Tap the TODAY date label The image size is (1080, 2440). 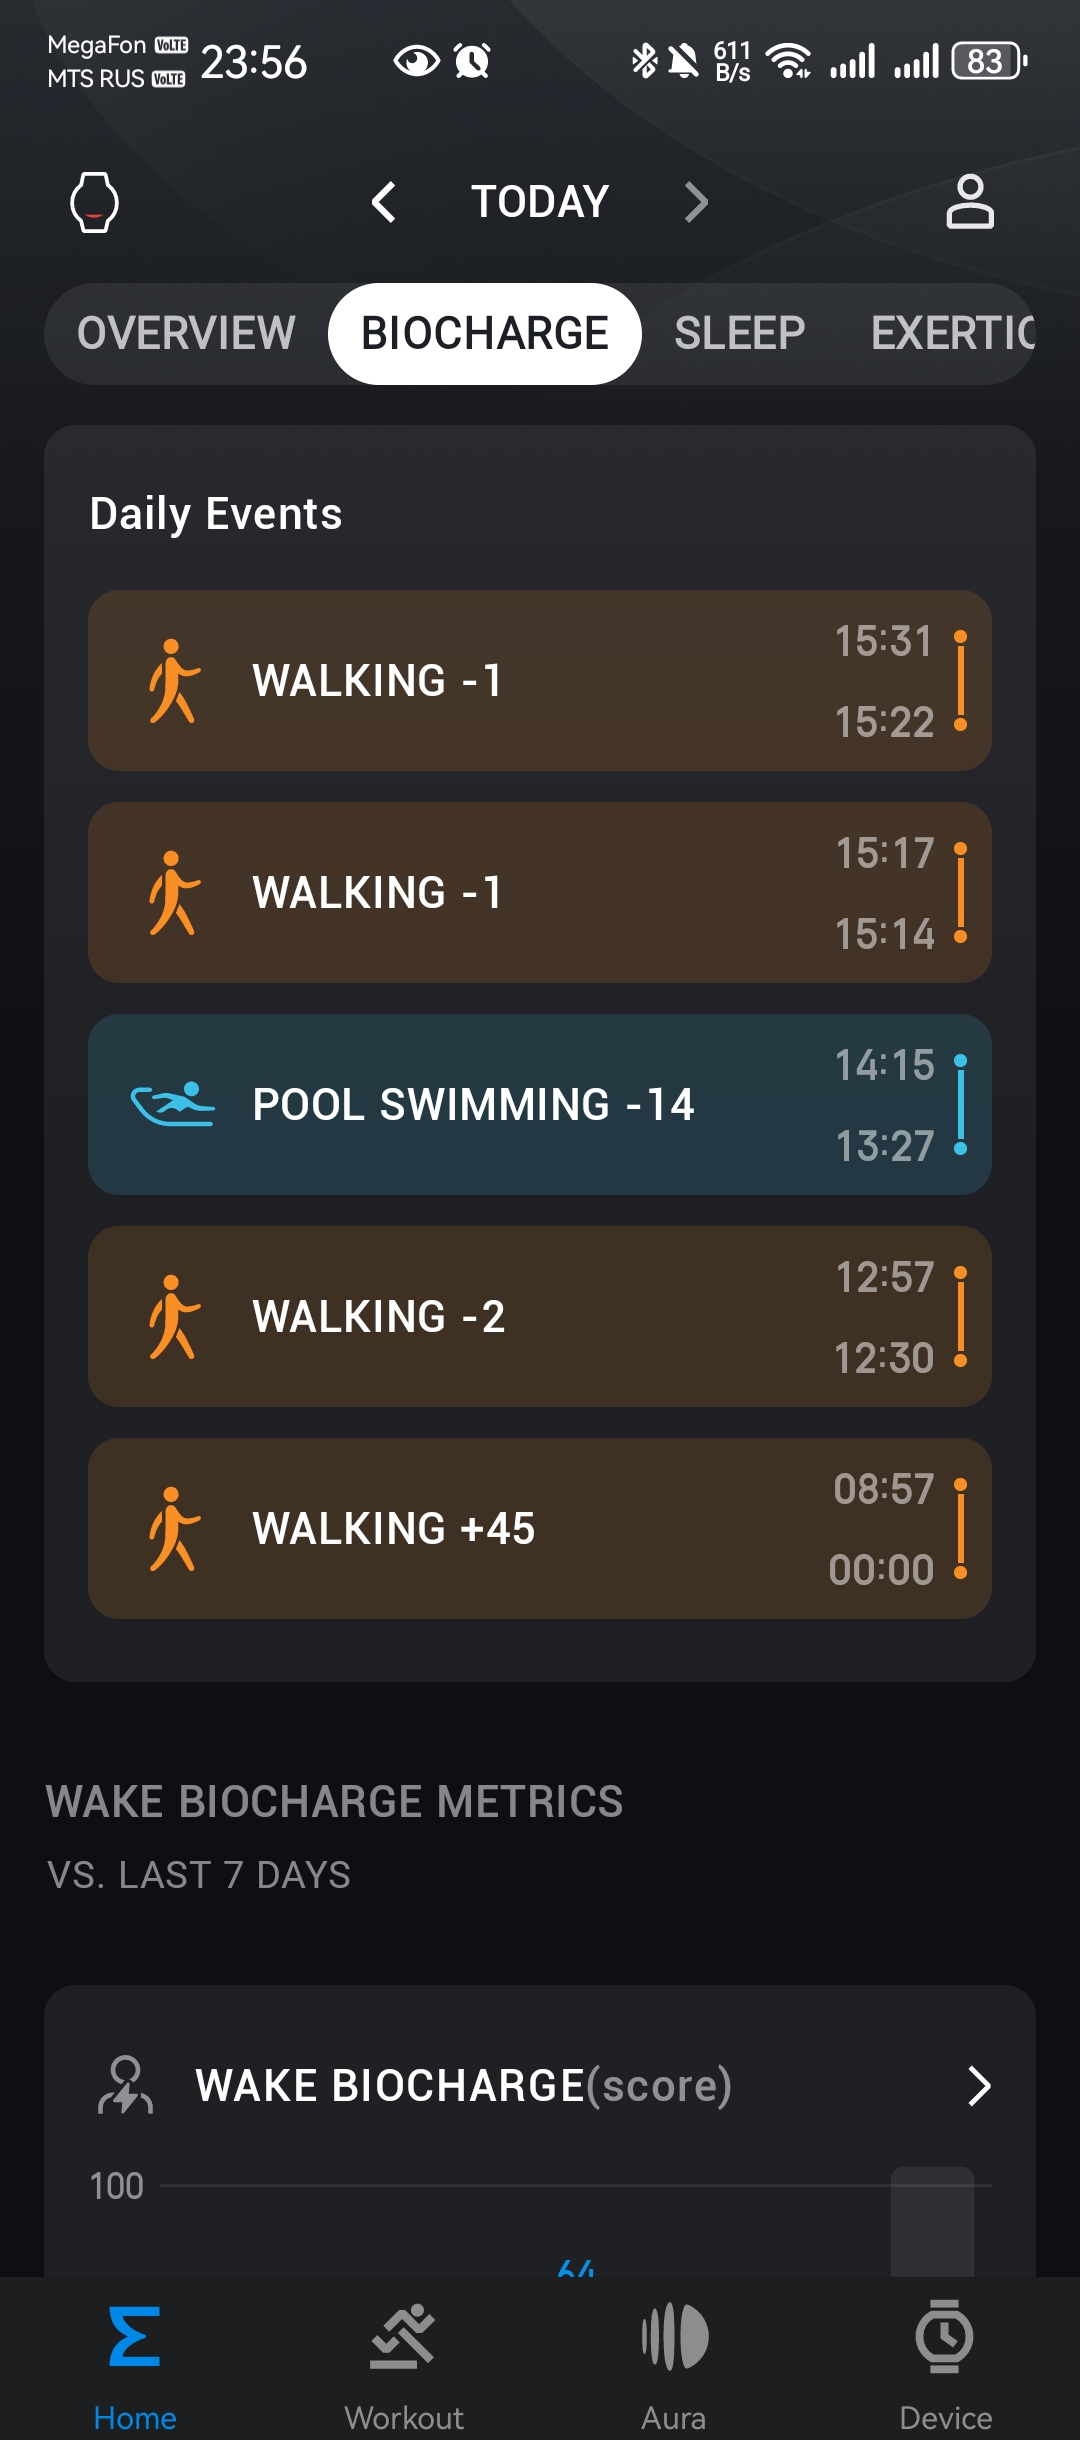click(540, 202)
